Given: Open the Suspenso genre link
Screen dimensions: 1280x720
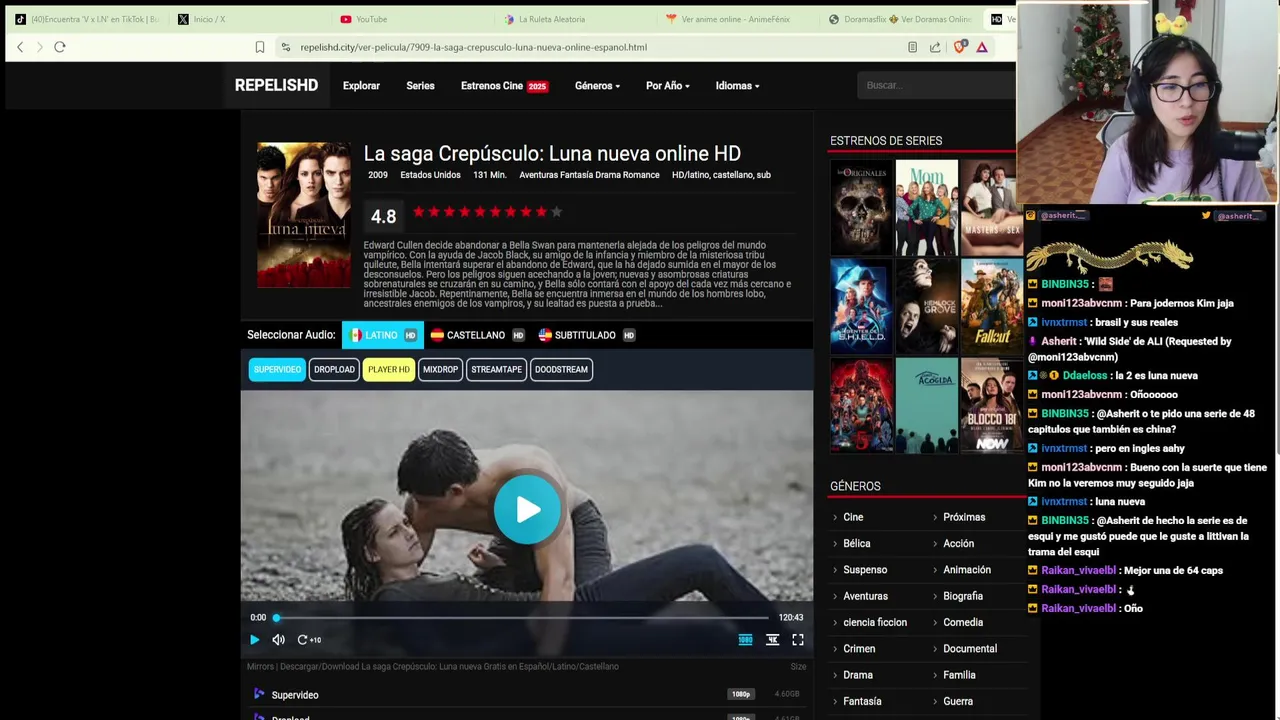Looking at the screenshot, I should point(865,570).
